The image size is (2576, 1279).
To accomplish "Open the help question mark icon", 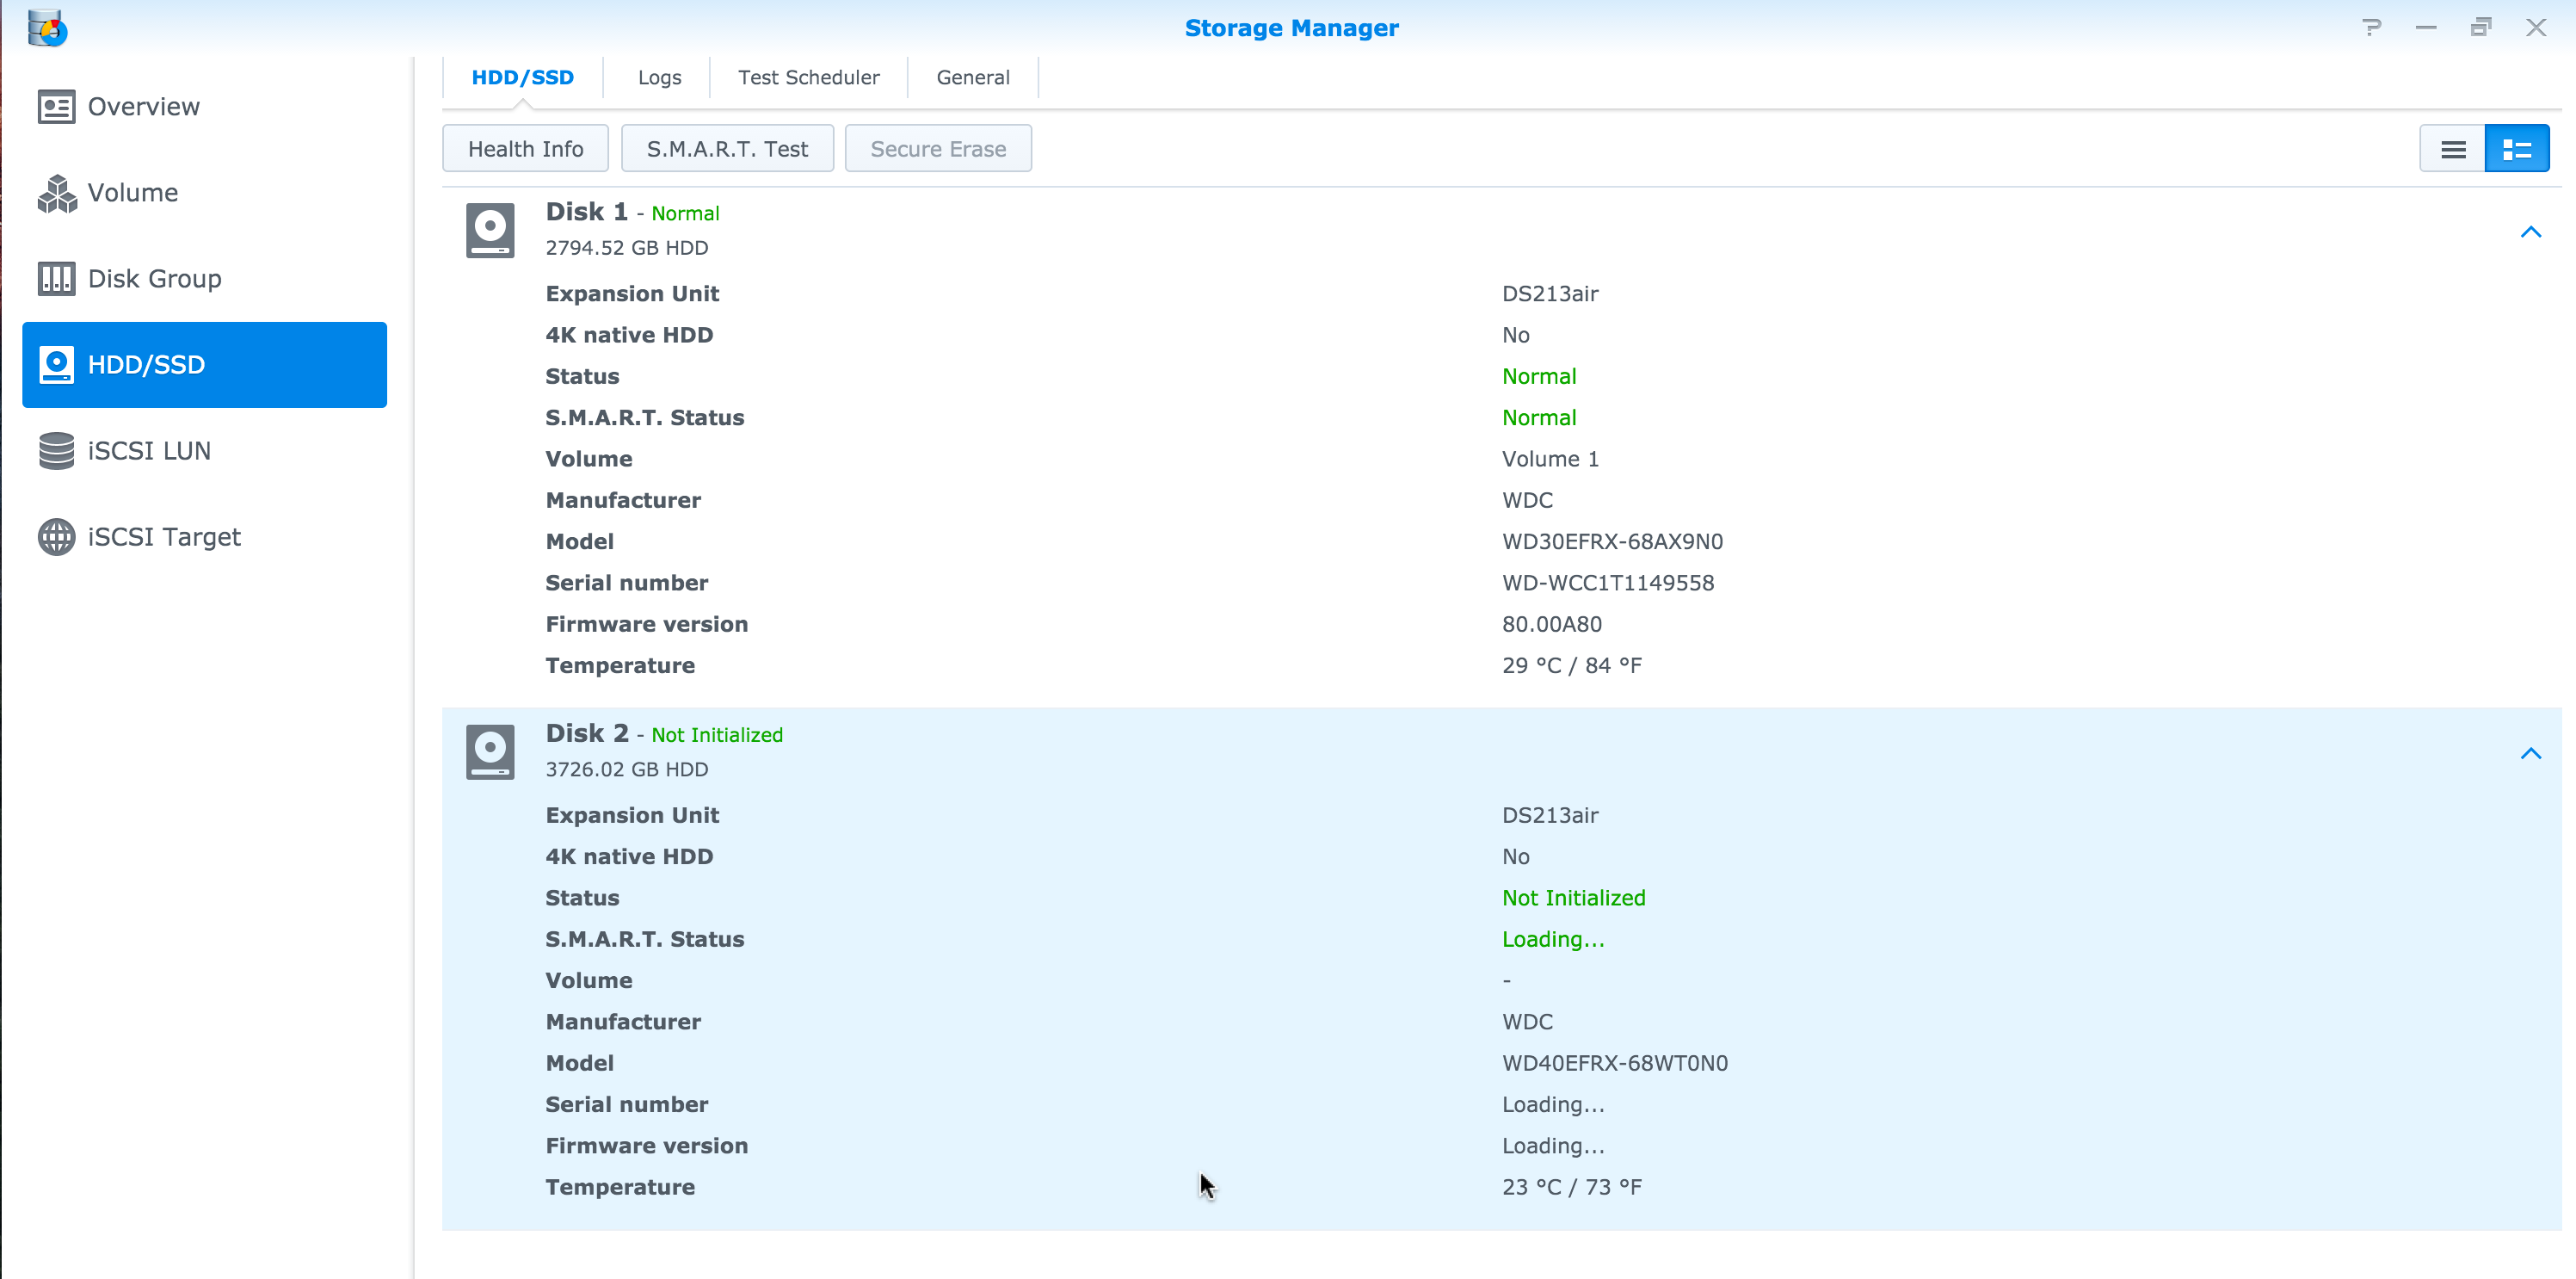I will [2371, 27].
